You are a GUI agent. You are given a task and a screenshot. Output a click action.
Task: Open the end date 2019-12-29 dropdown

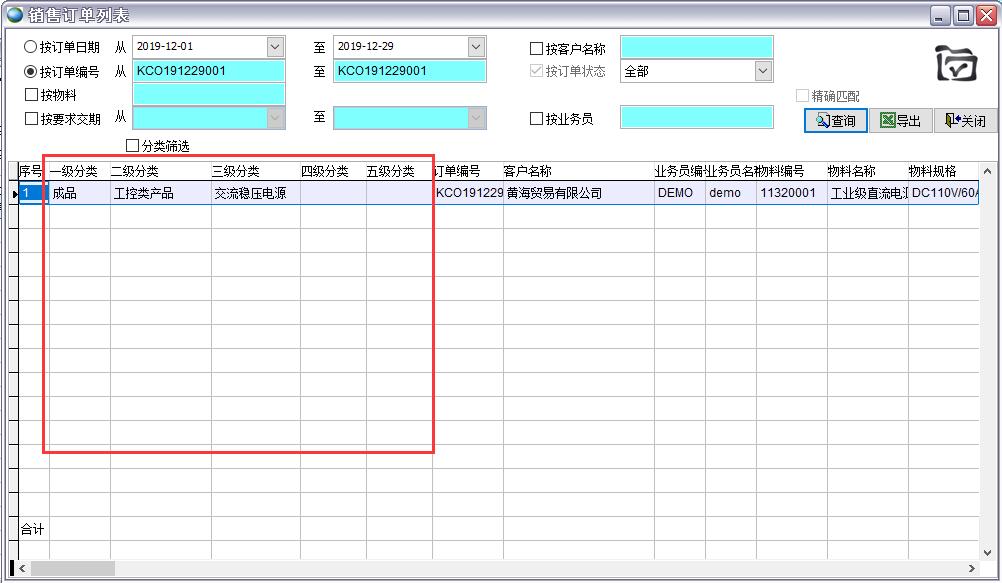[476, 47]
